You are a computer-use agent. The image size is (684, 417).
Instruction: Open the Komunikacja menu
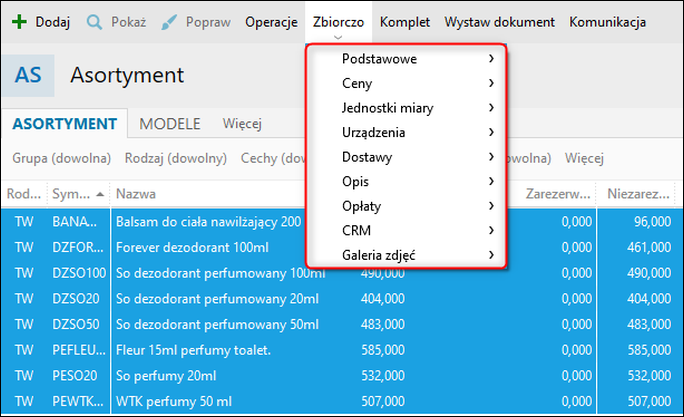click(x=607, y=22)
